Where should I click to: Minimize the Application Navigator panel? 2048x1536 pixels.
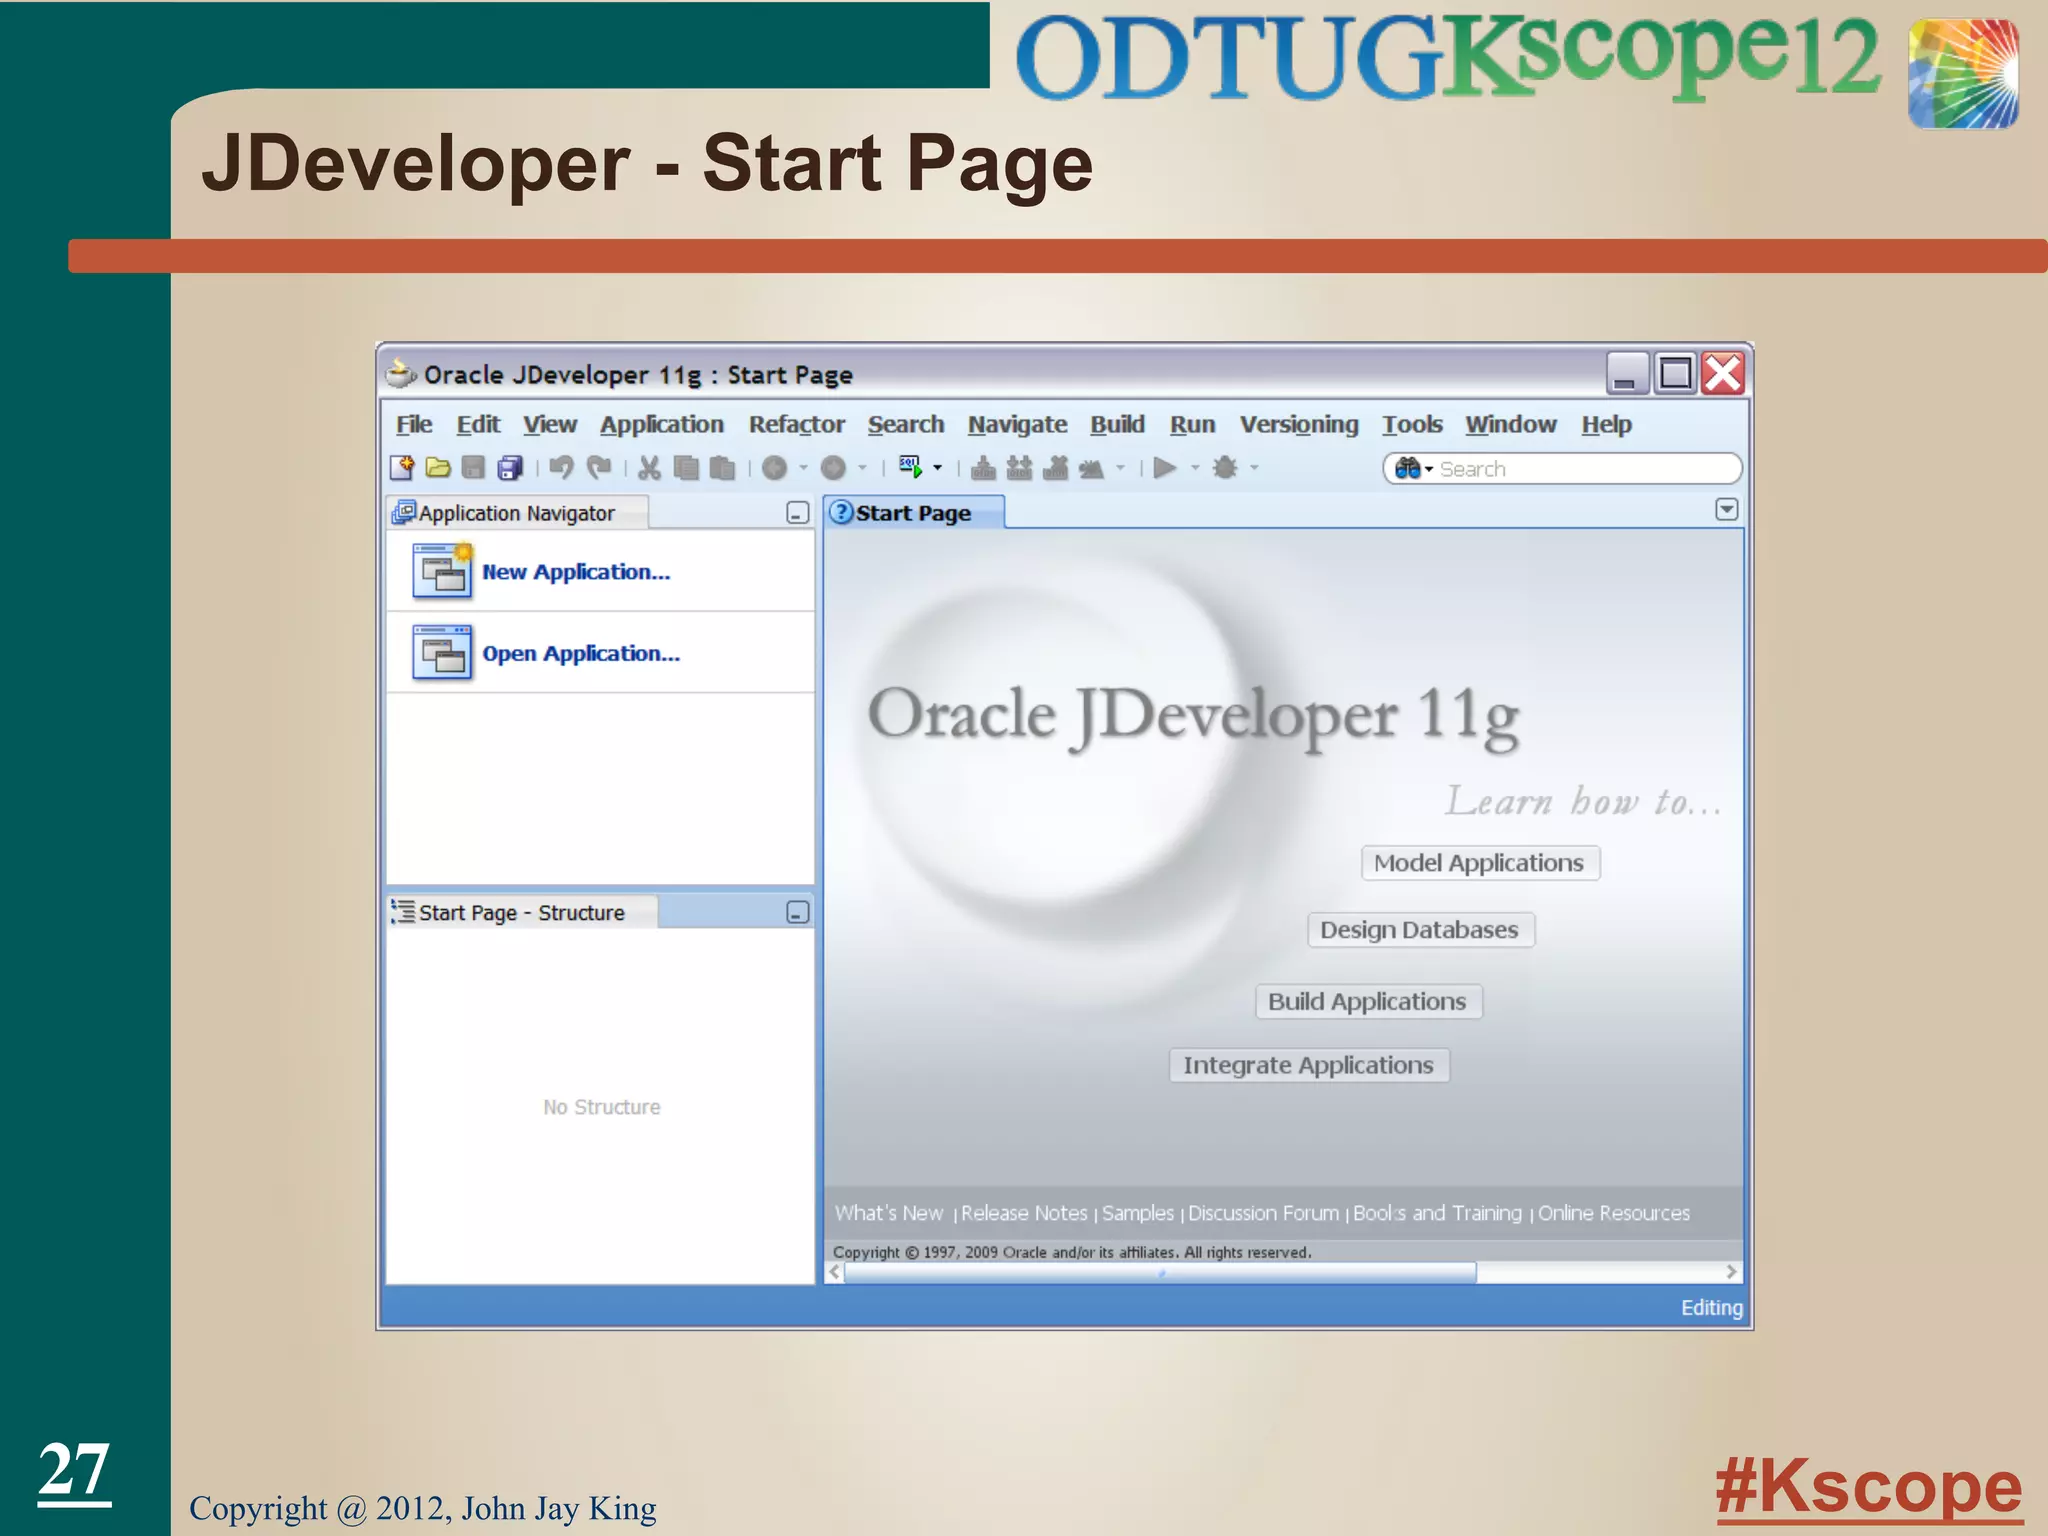point(797,513)
